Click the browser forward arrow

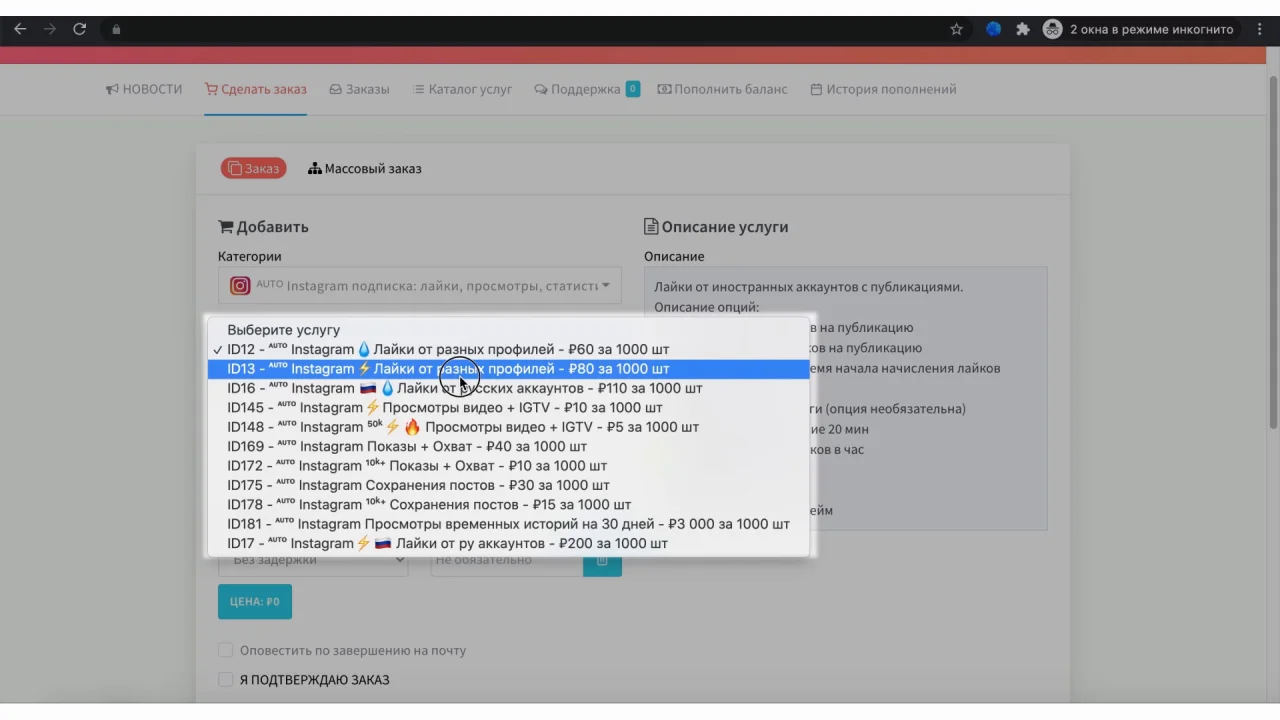click(50, 29)
